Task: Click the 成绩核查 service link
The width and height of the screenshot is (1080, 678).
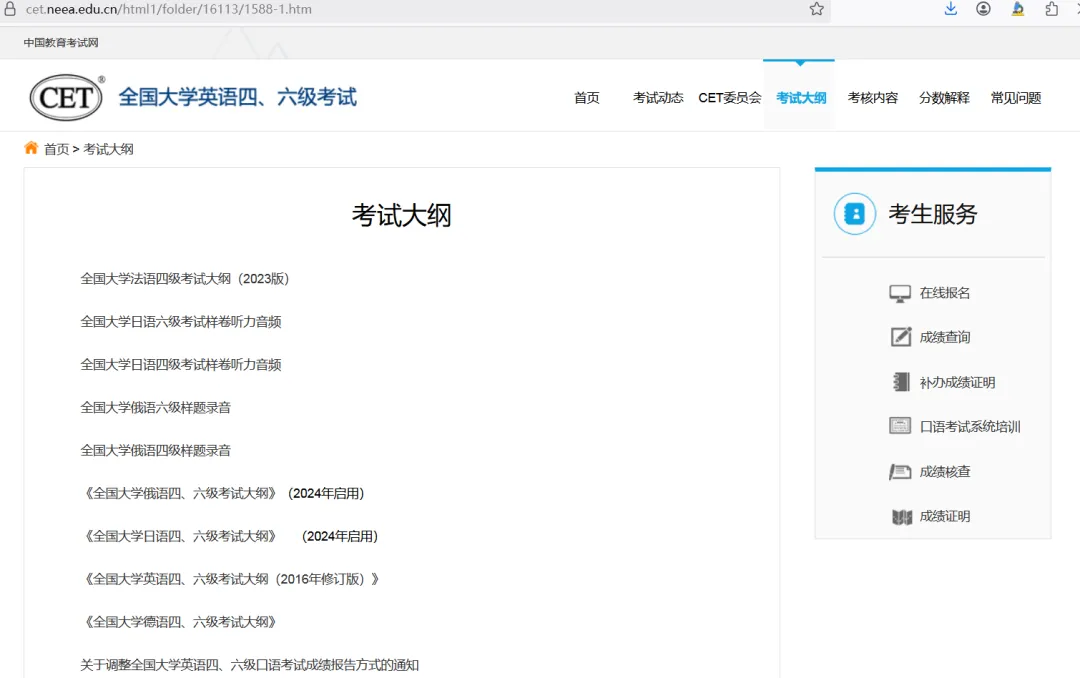Action: pyautogui.click(x=944, y=471)
